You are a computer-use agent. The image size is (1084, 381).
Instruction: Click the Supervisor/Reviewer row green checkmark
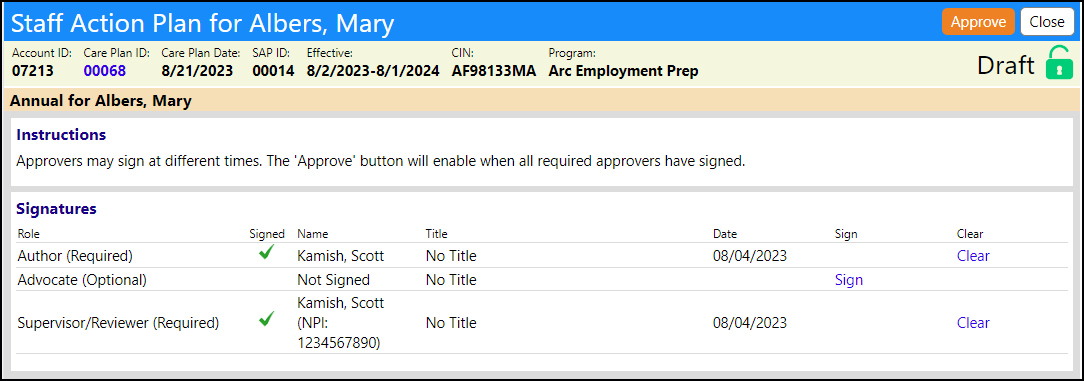tap(266, 320)
